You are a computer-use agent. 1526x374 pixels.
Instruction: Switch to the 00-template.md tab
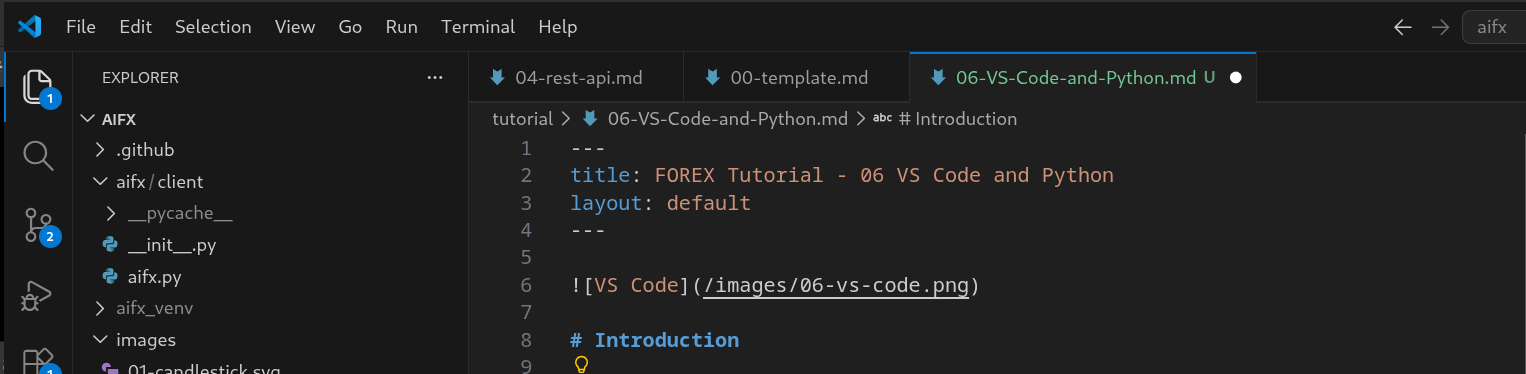pyautogui.click(x=796, y=77)
